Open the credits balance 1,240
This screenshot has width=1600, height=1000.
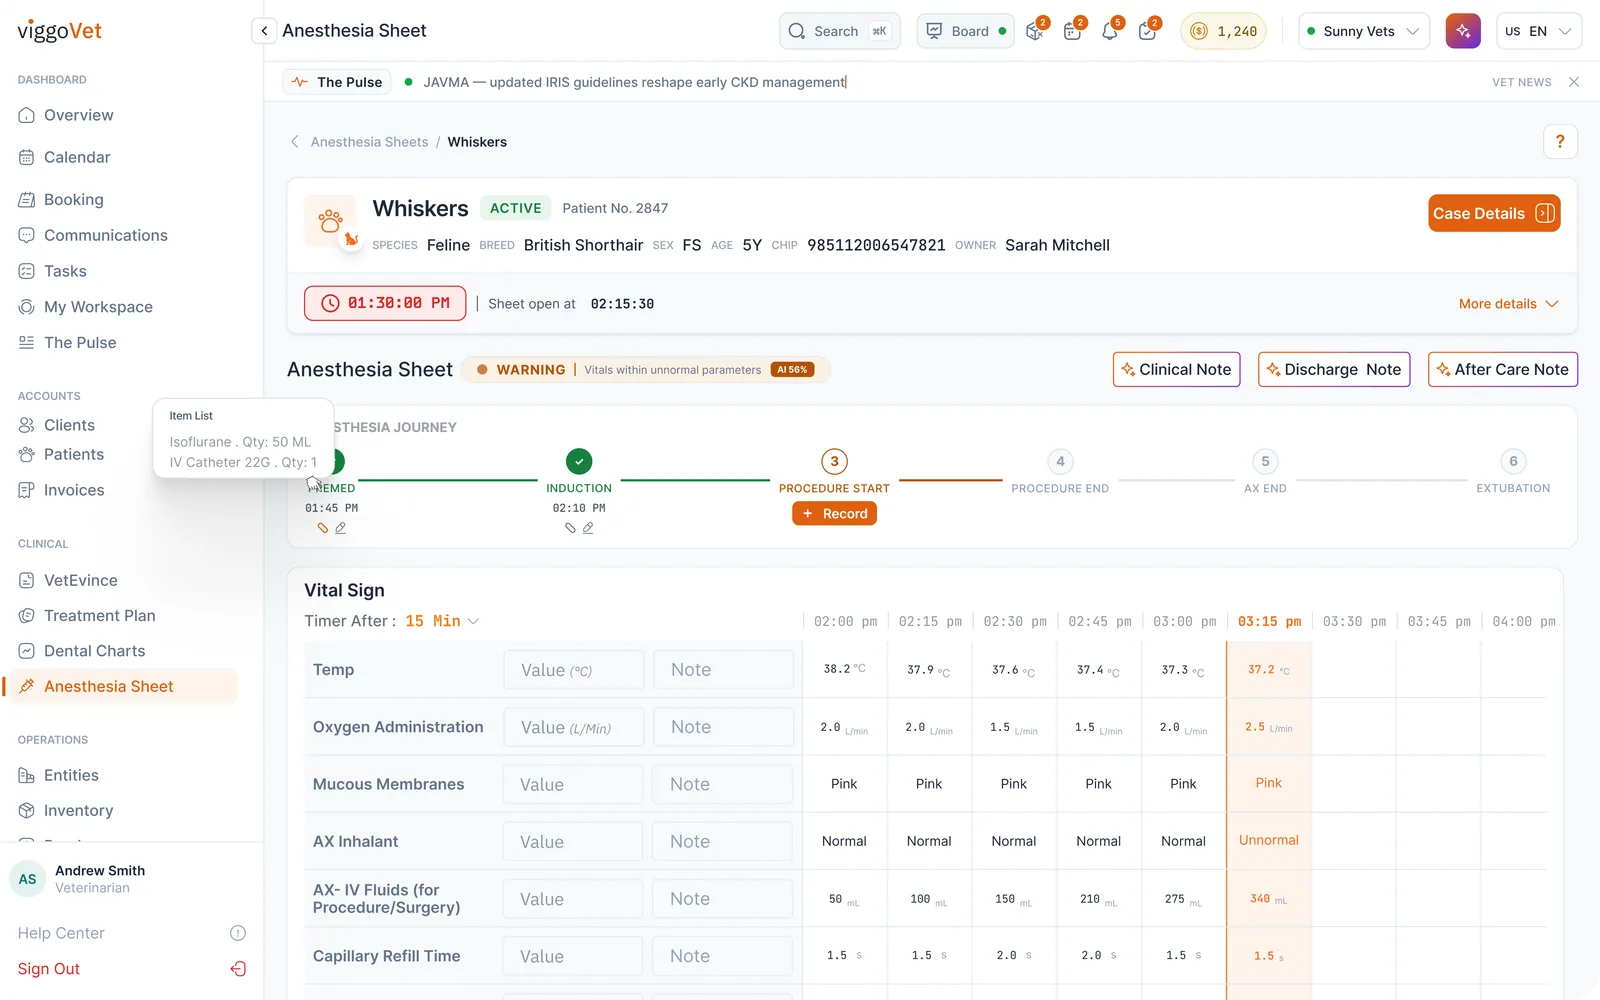tap(1224, 31)
